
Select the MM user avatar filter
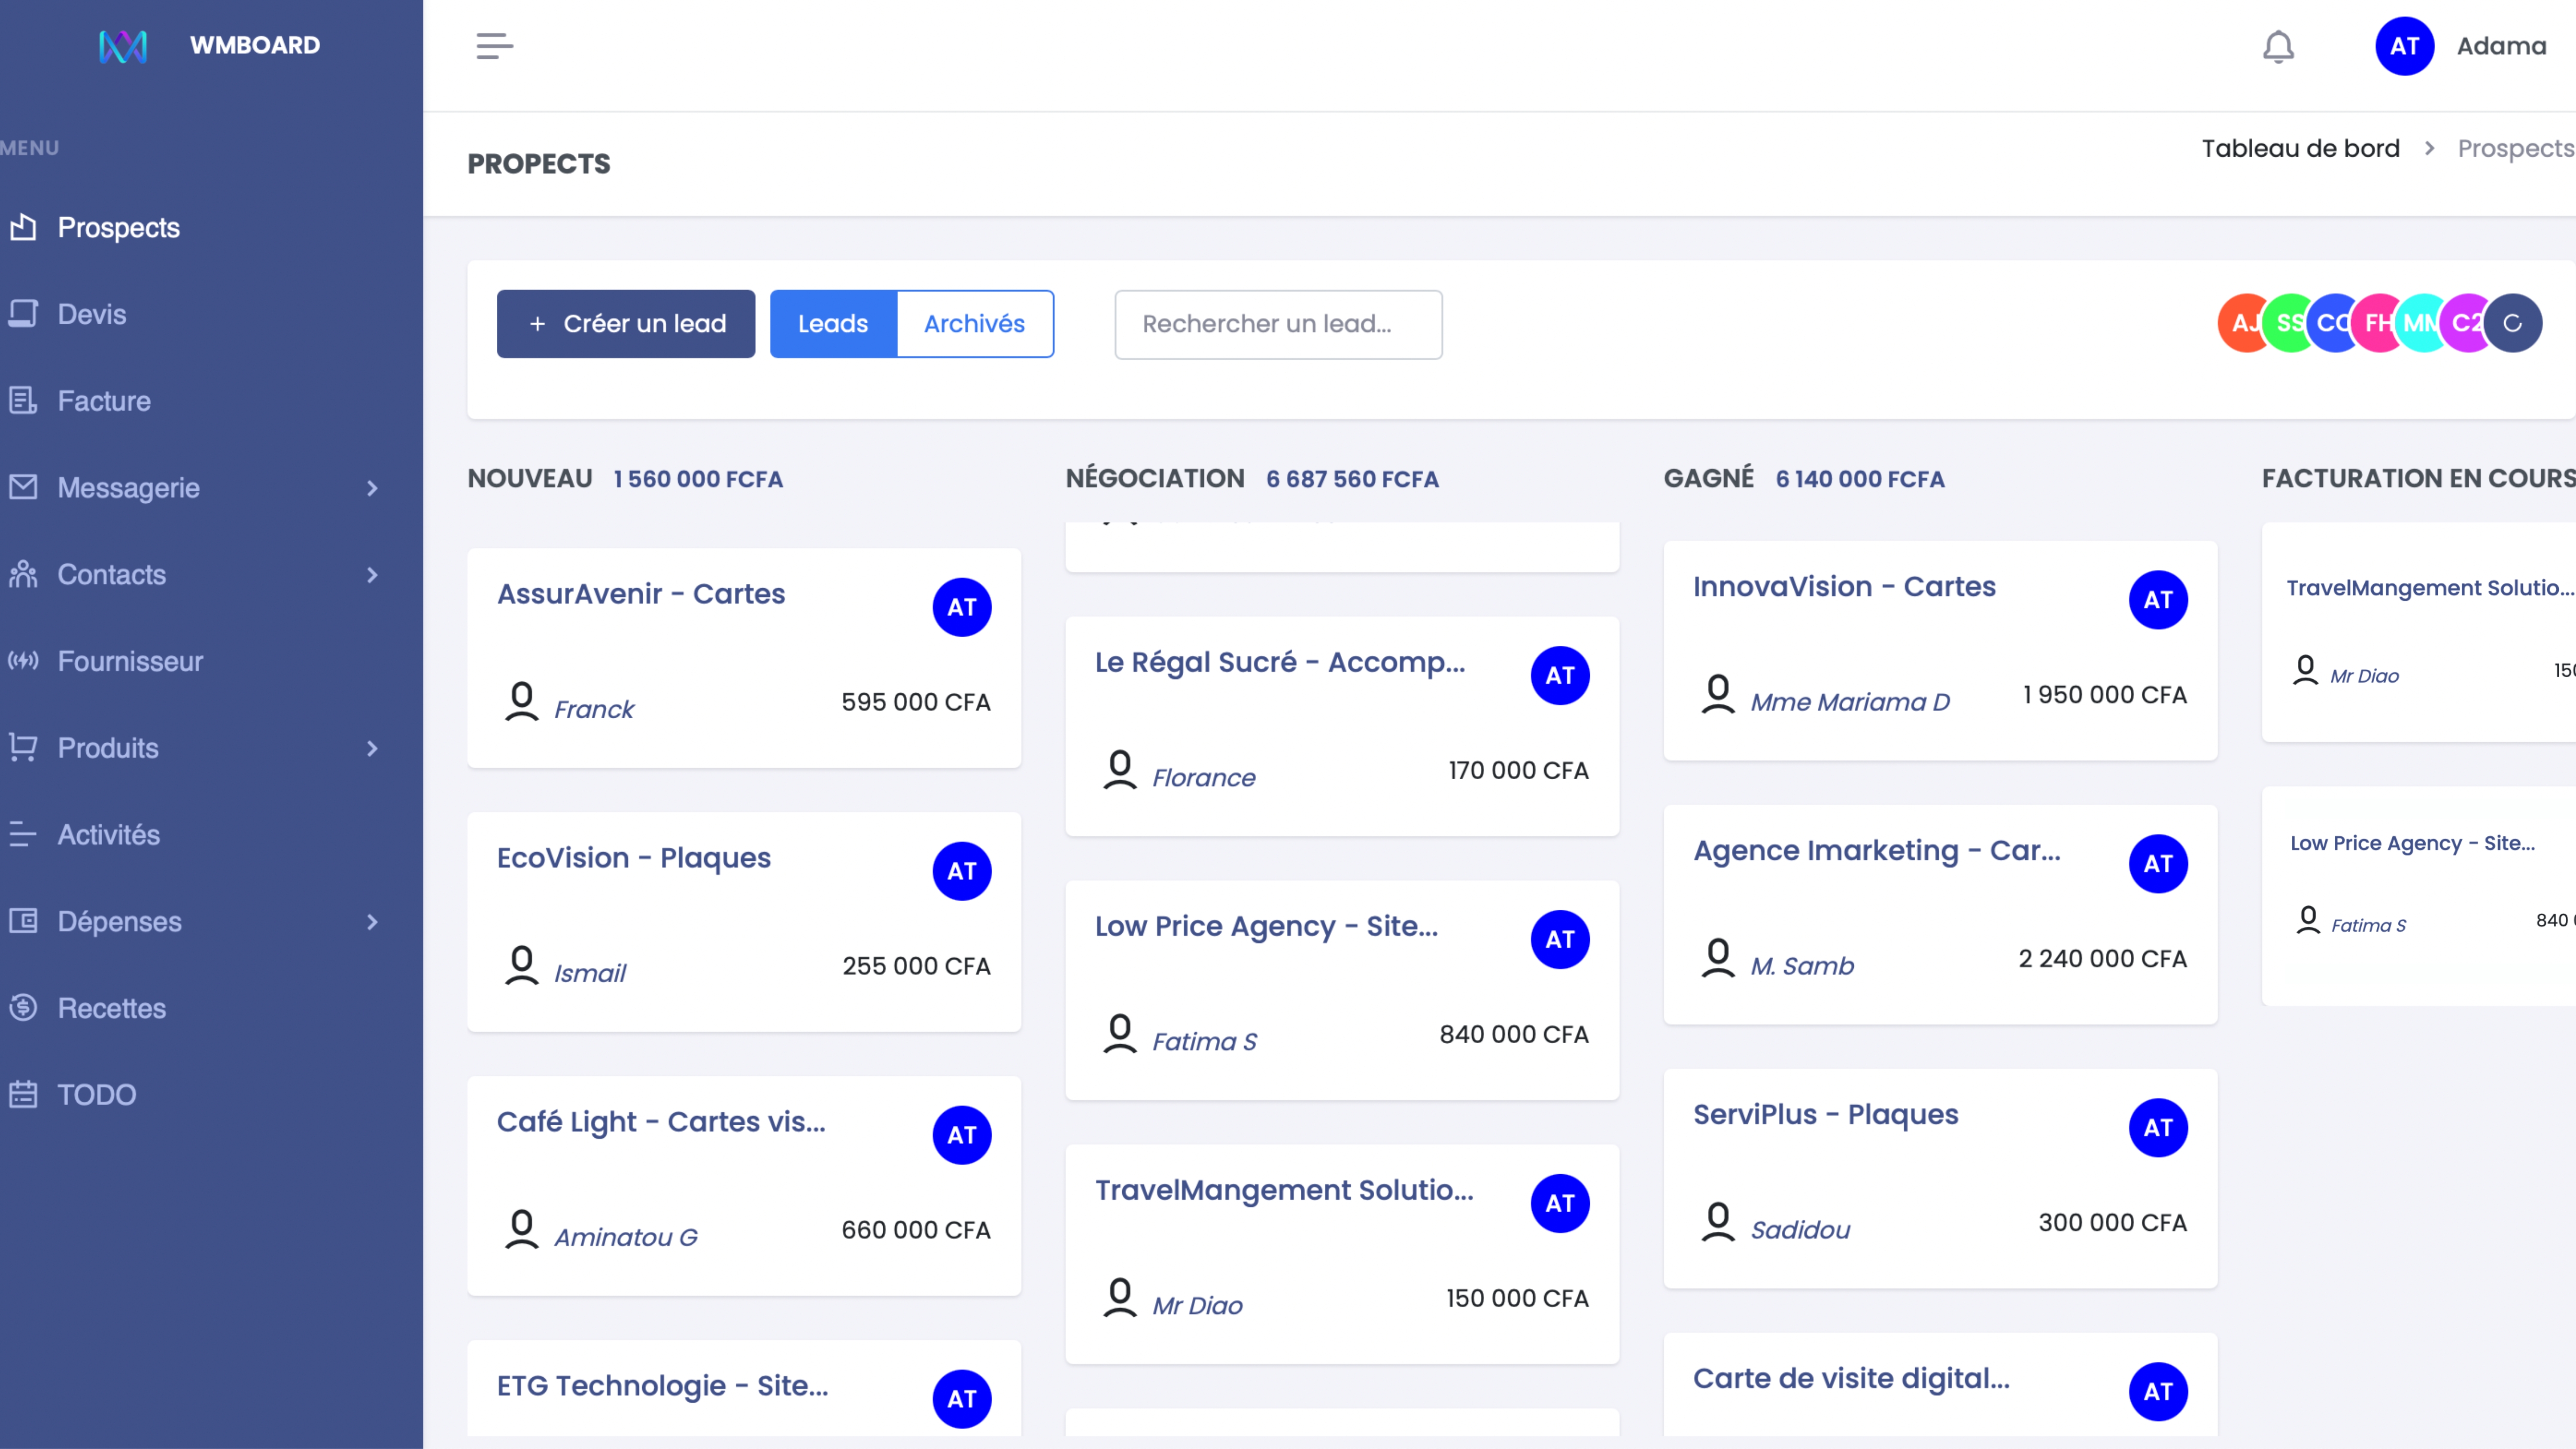2420,323
